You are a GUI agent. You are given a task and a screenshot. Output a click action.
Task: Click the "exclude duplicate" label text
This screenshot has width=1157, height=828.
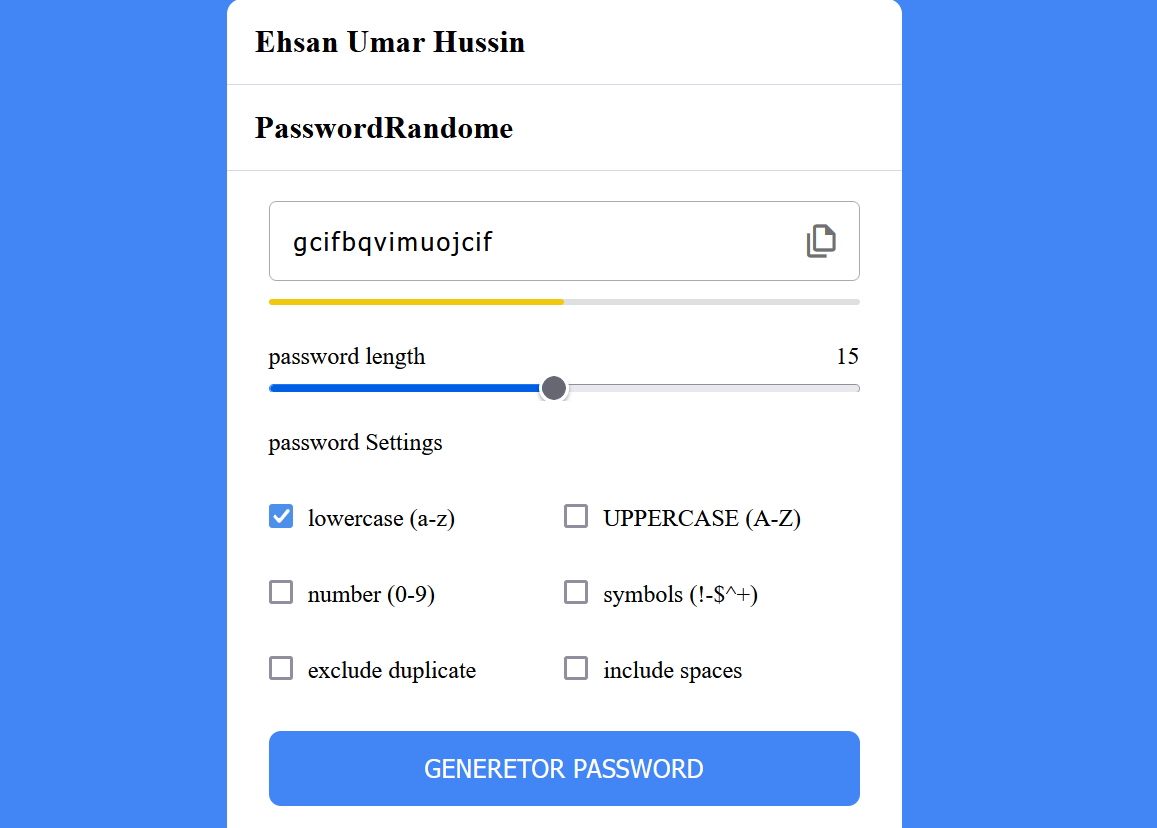(392, 670)
